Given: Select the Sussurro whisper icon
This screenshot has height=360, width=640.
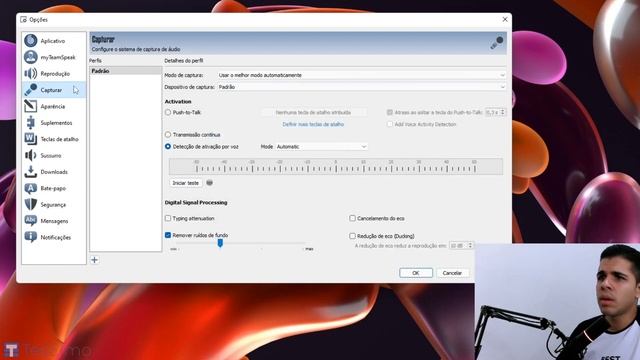Looking at the screenshot, I should pos(31,156).
